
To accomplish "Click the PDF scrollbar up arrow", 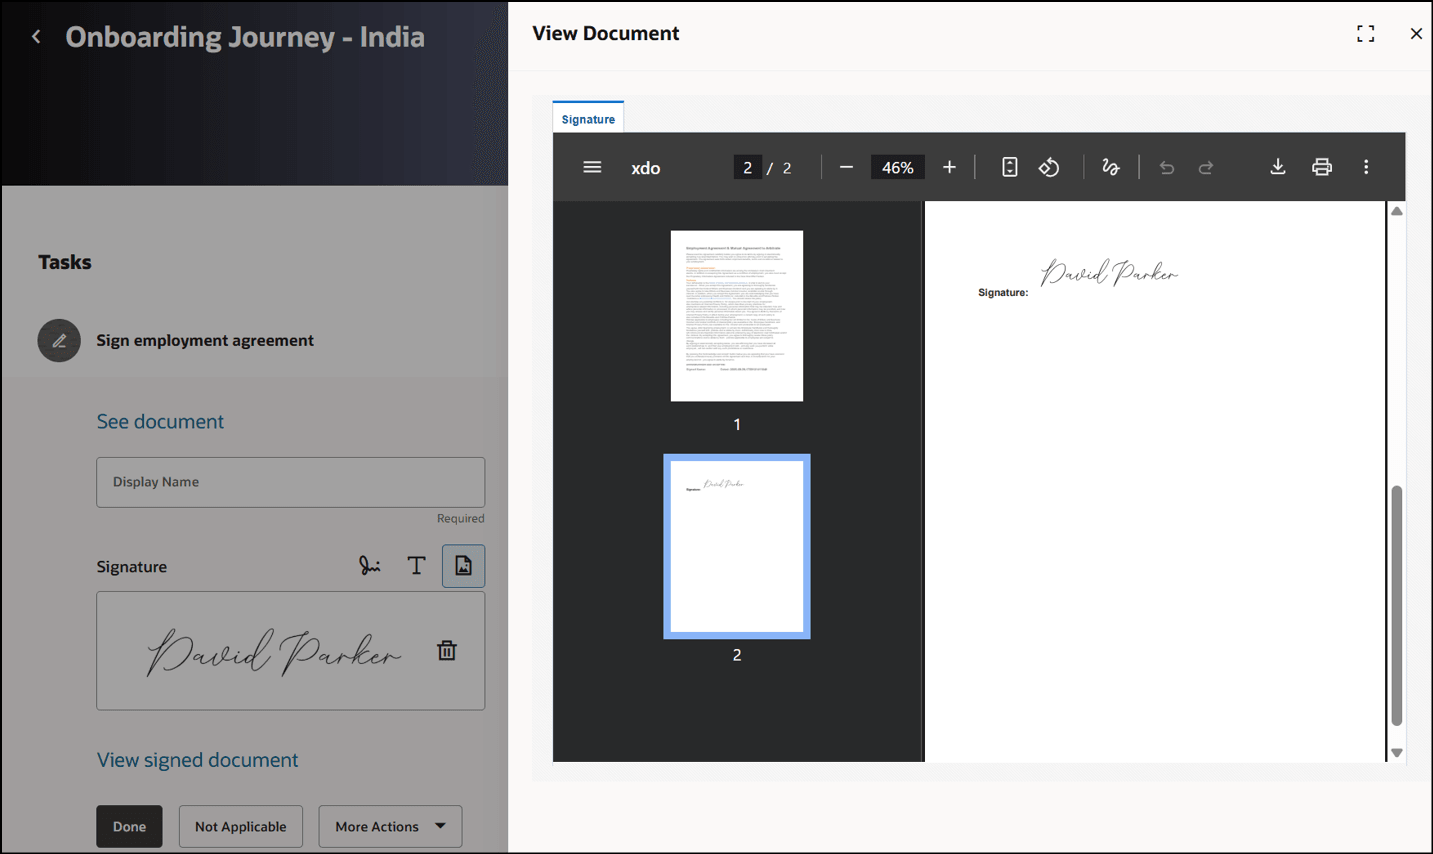I will pyautogui.click(x=1397, y=211).
